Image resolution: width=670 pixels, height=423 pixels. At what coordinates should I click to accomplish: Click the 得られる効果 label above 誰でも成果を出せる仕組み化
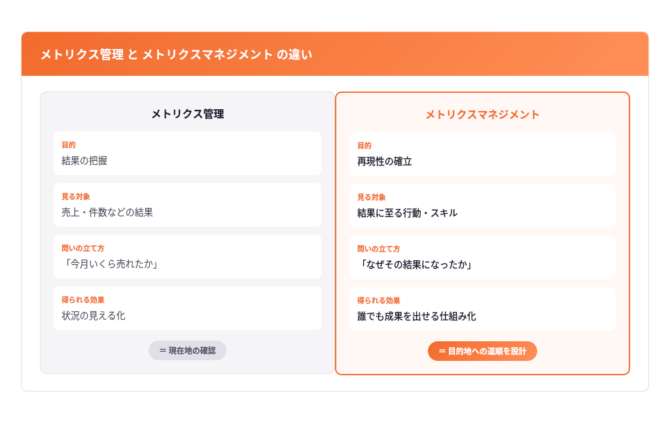(378, 300)
